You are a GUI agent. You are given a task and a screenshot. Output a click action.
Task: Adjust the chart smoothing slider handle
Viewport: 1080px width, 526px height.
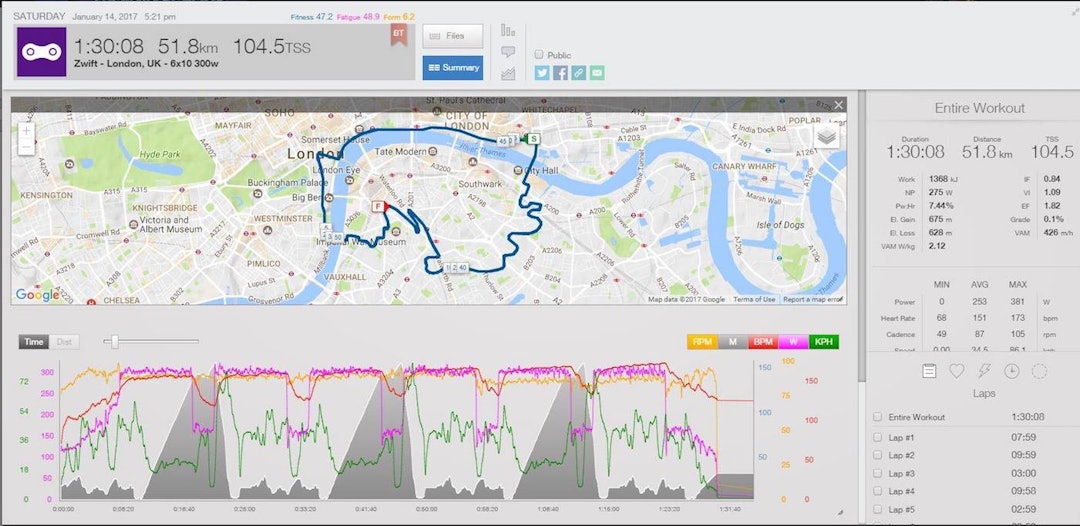115,341
